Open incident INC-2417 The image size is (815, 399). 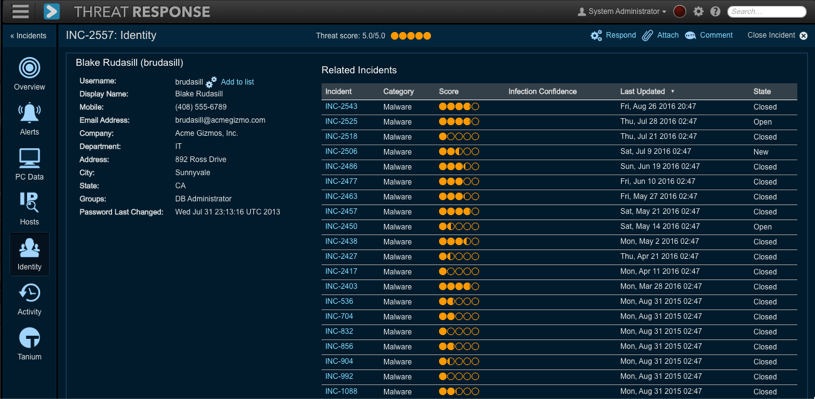(341, 271)
